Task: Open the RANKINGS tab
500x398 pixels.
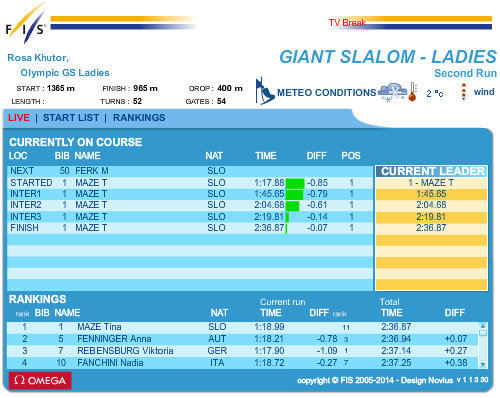Action: coord(139,118)
